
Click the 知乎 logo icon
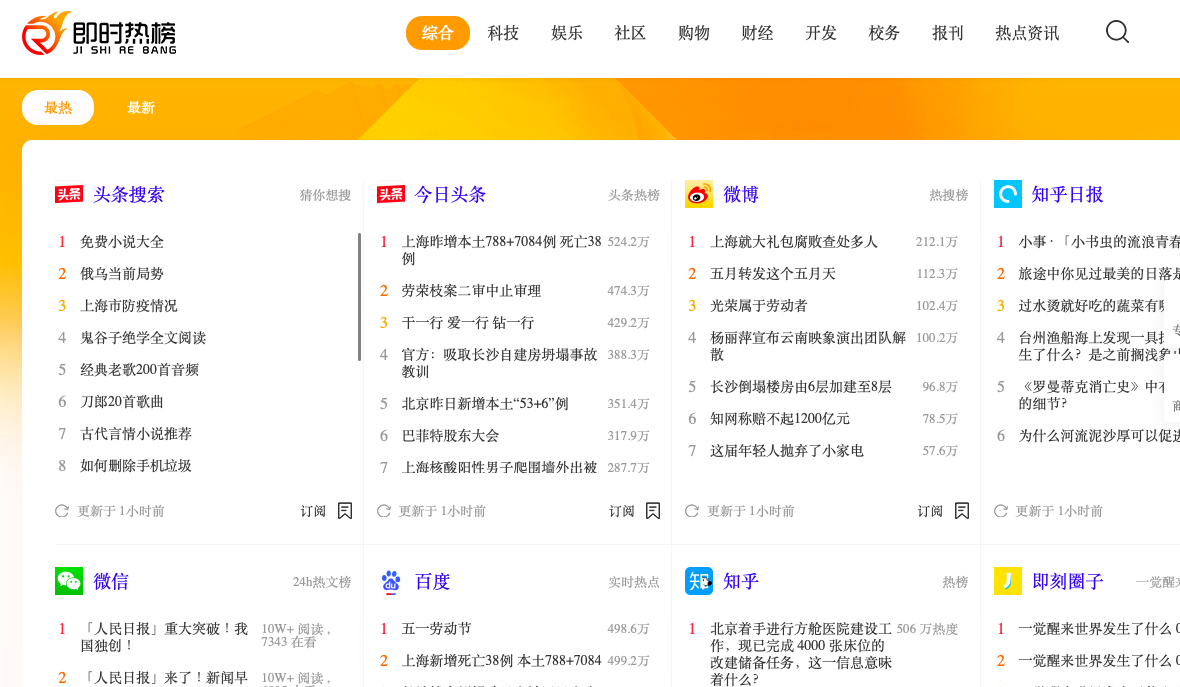(698, 581)
